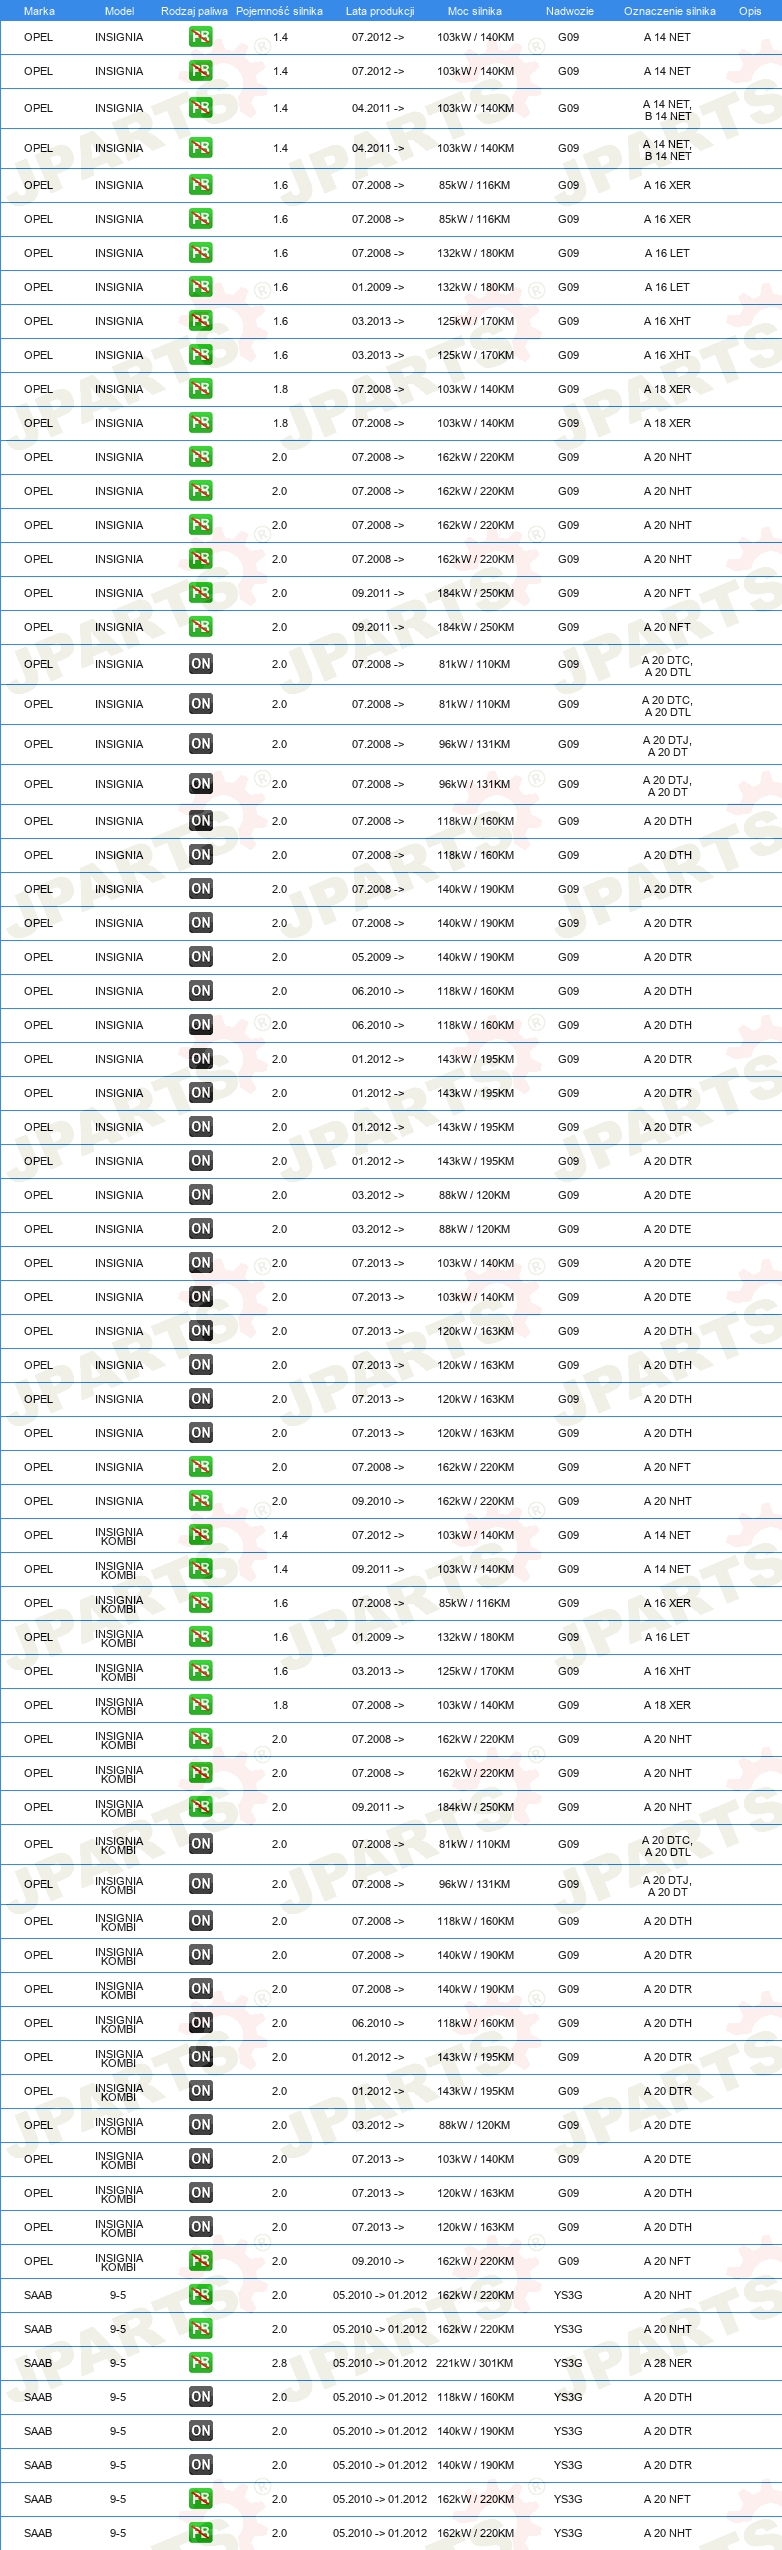Select 85kW / 116KM in INSIGNIA KOMBI row

point(475,1603)
